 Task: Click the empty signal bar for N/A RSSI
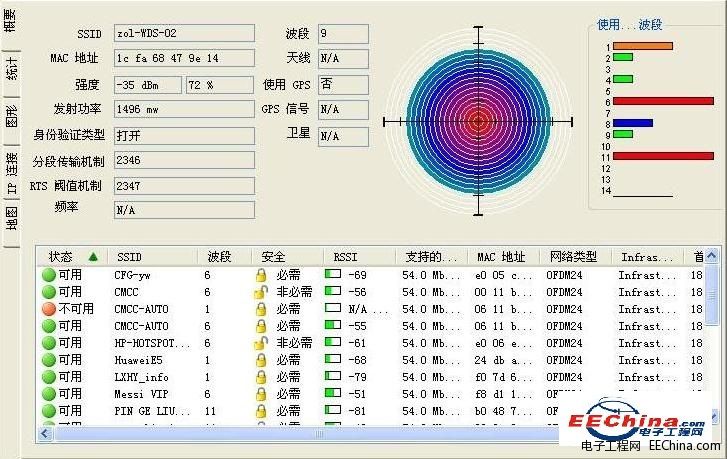pyautogui.click(x=333, y=308)
